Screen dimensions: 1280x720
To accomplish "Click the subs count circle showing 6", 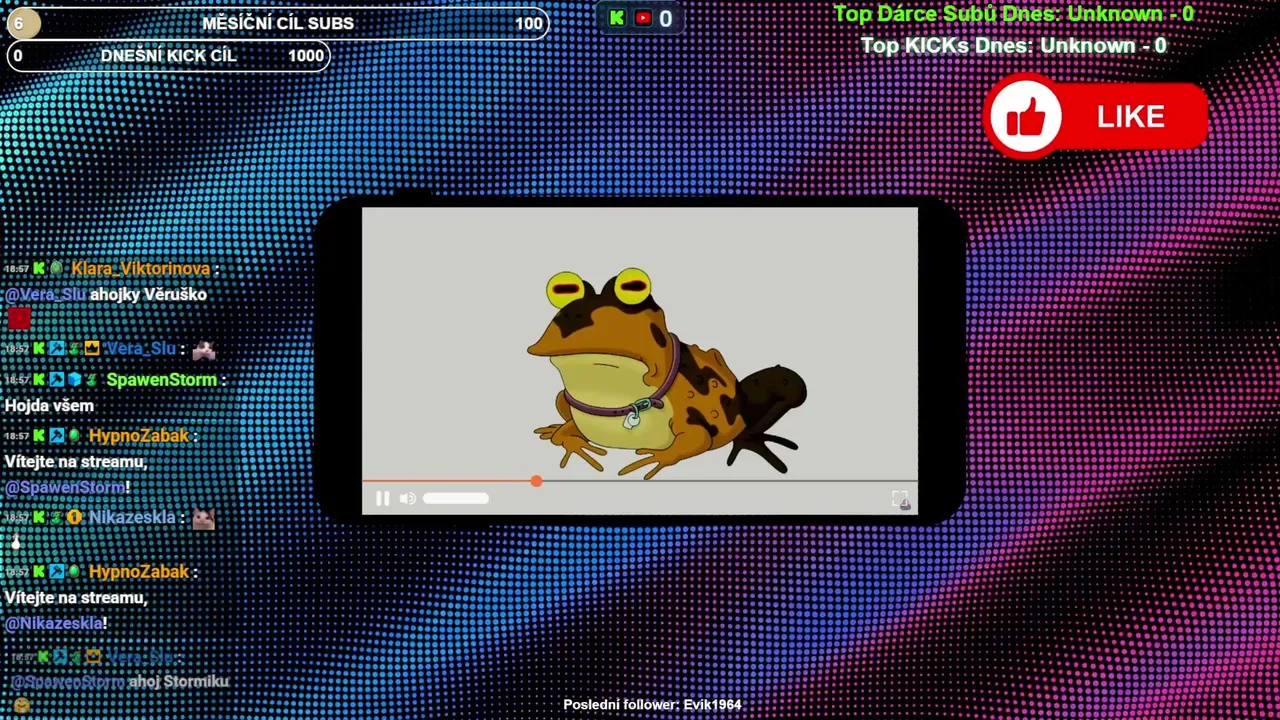I will click(23, 23).
